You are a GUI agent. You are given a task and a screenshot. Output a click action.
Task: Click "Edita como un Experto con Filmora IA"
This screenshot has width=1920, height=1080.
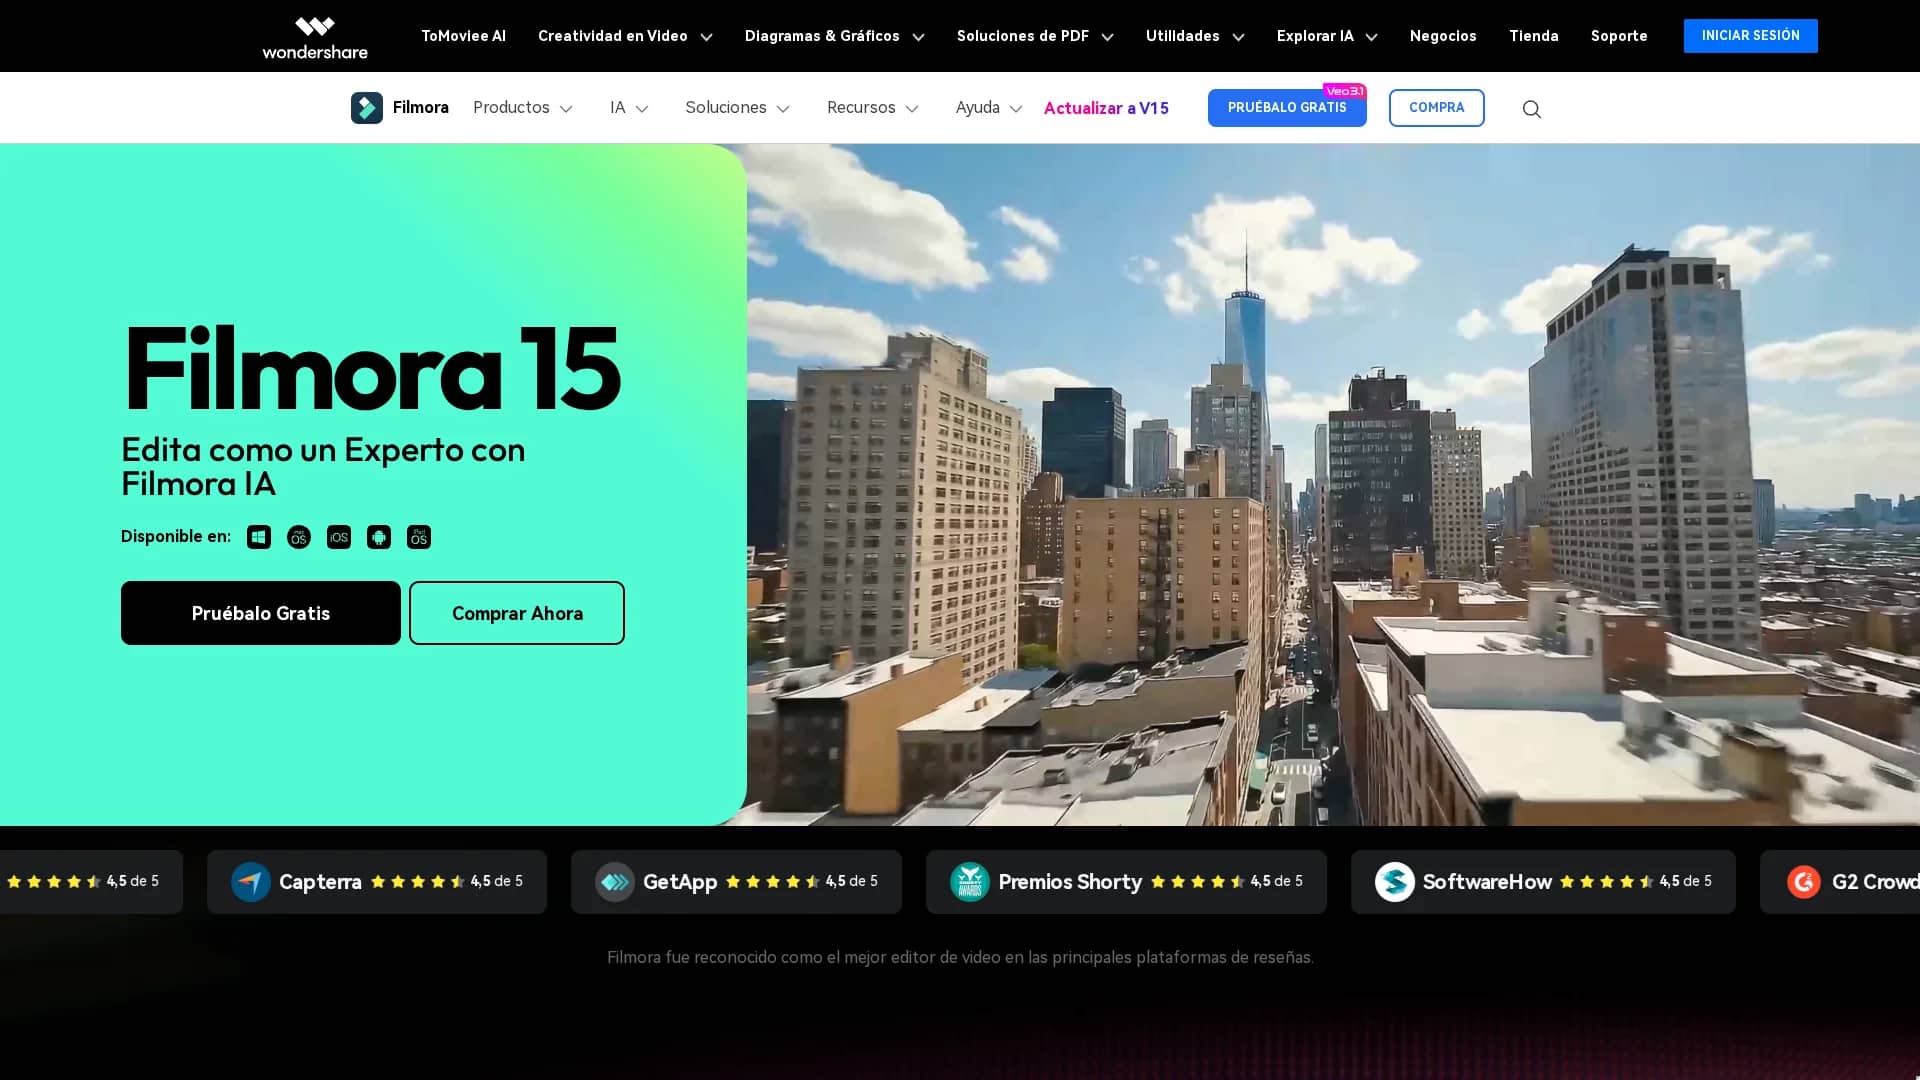tap(323, 466)
